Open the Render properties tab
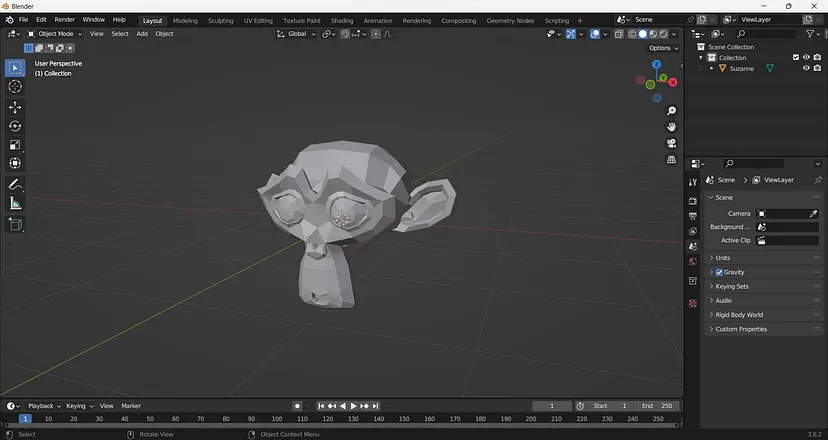This screenshot has width=828, height=440. [x=693, y=201]
